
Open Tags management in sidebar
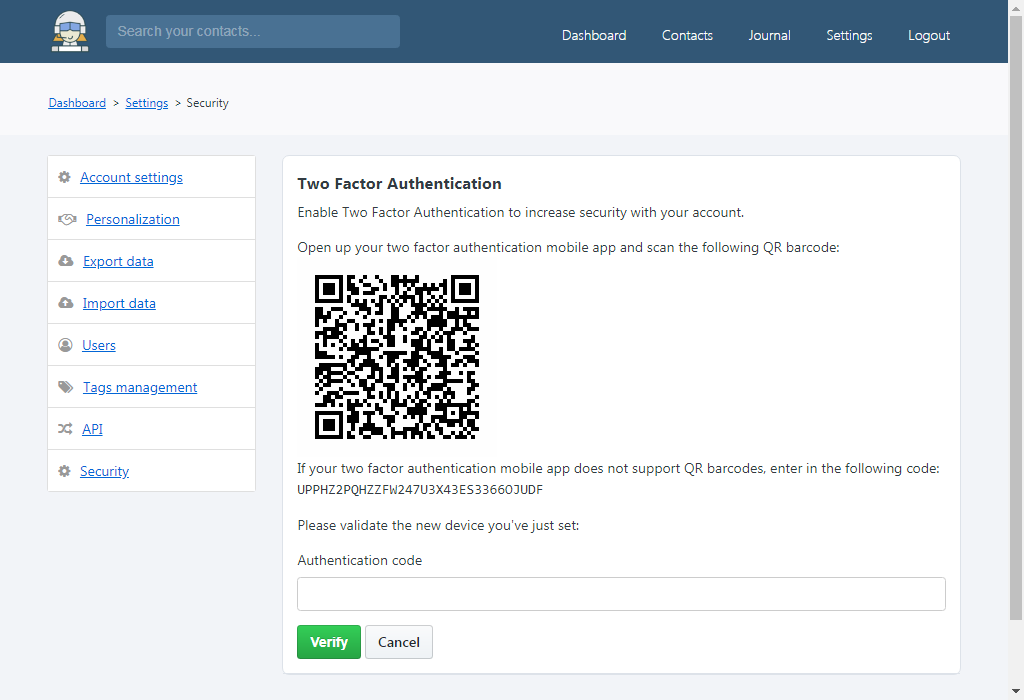[140, 387]
